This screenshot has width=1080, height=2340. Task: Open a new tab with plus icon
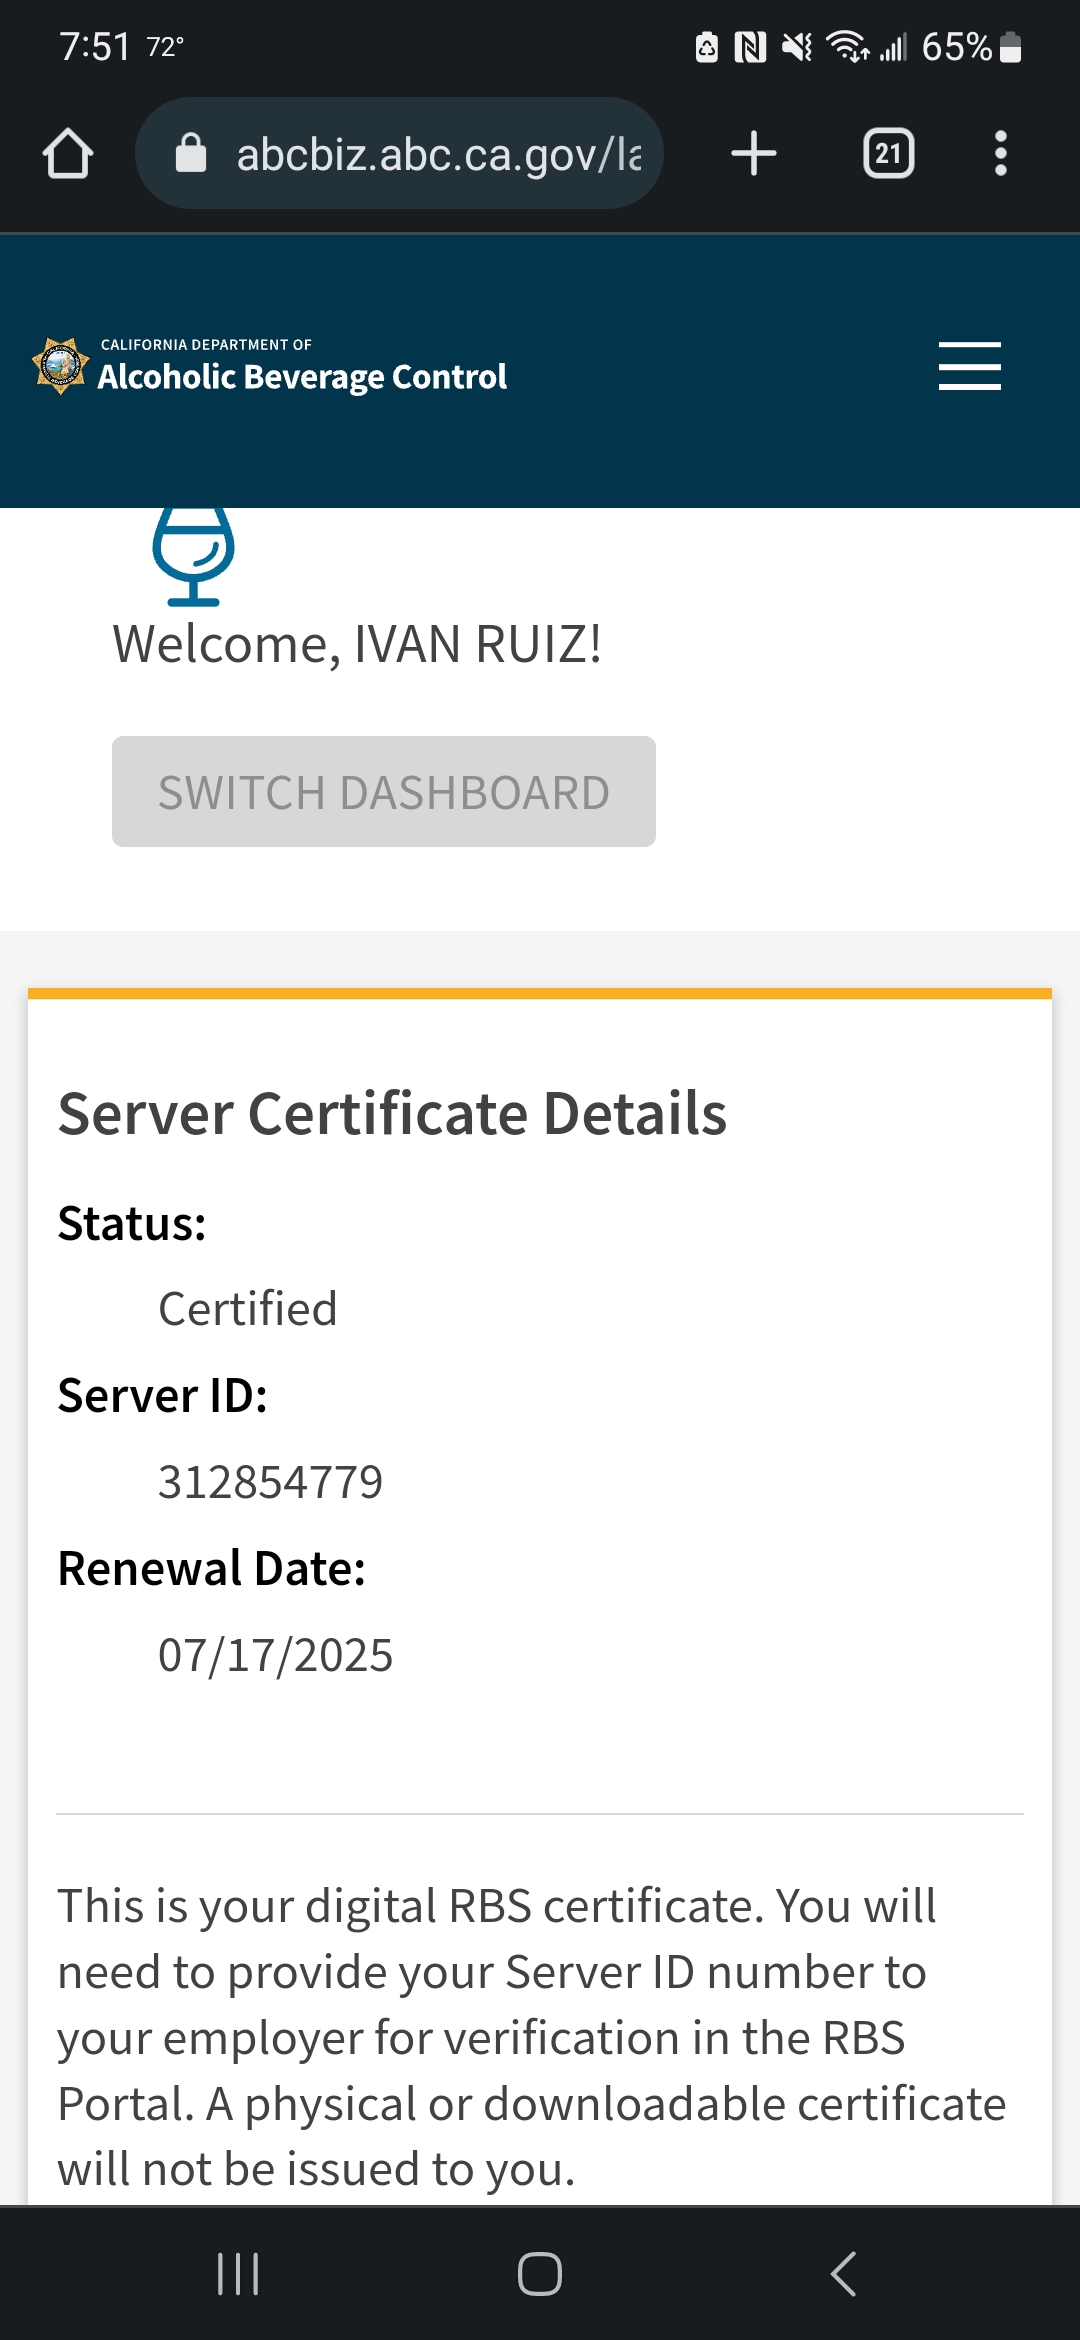point(753,154)
